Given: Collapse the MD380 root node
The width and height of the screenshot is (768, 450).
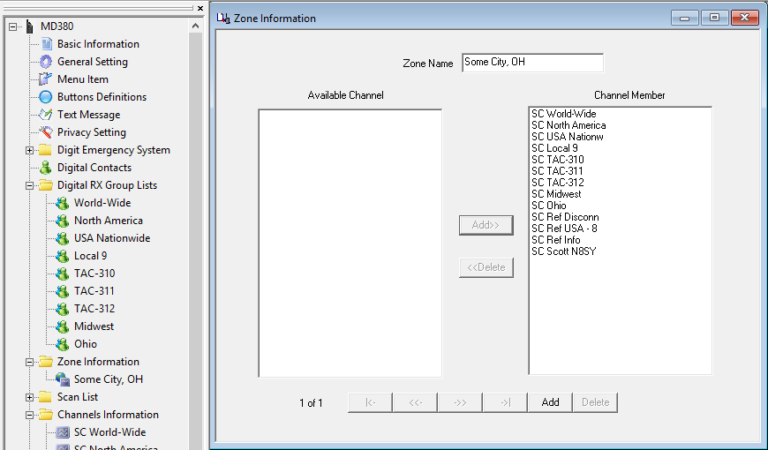Looking at the screenshot, I should (x=13, y=27).
